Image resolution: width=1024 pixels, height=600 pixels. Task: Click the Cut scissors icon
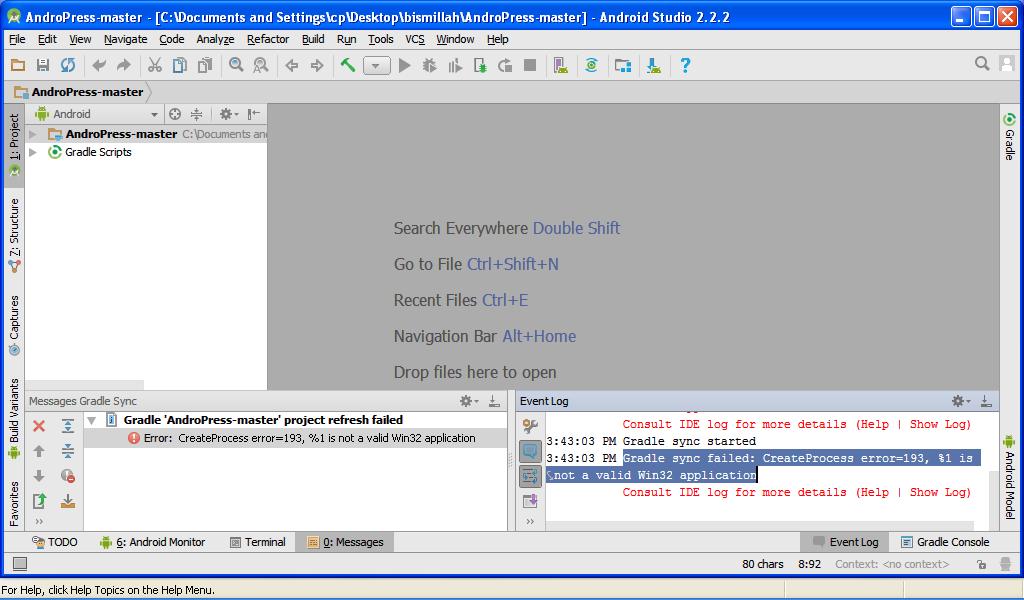point(155,65)
